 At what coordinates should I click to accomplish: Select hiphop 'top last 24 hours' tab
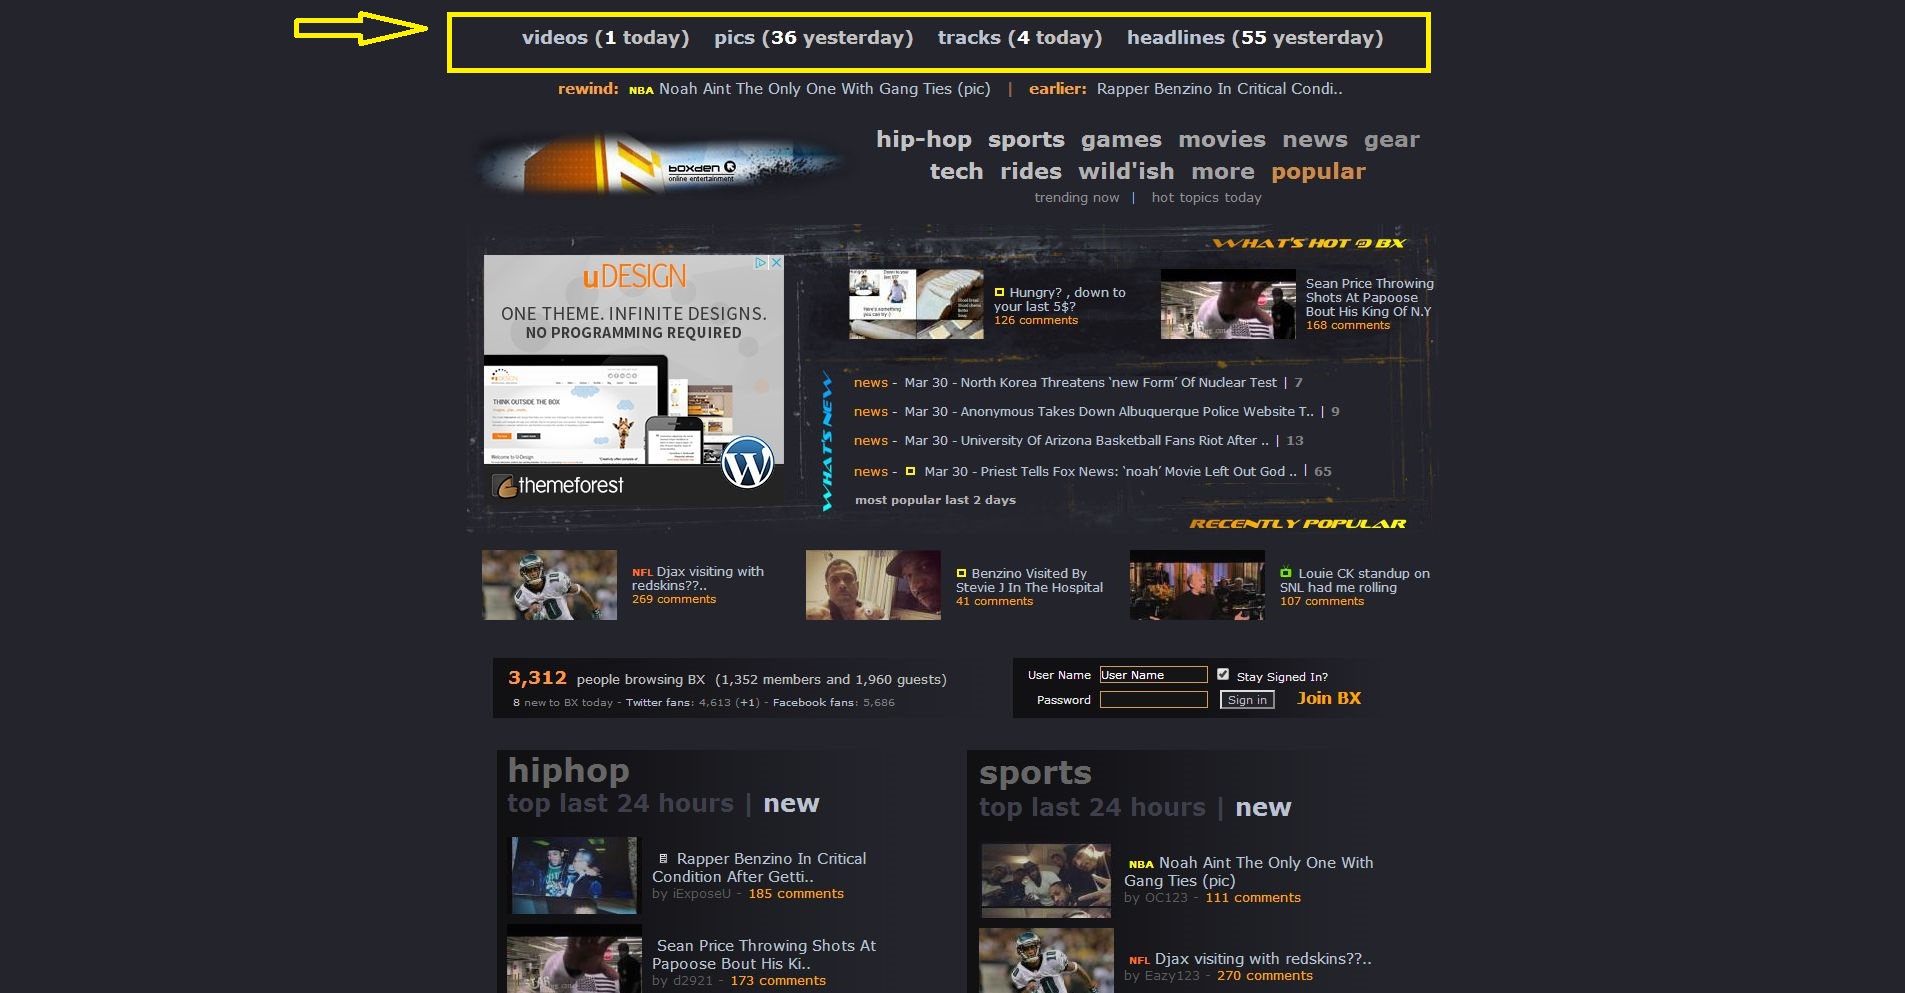[x=620, y=804]
